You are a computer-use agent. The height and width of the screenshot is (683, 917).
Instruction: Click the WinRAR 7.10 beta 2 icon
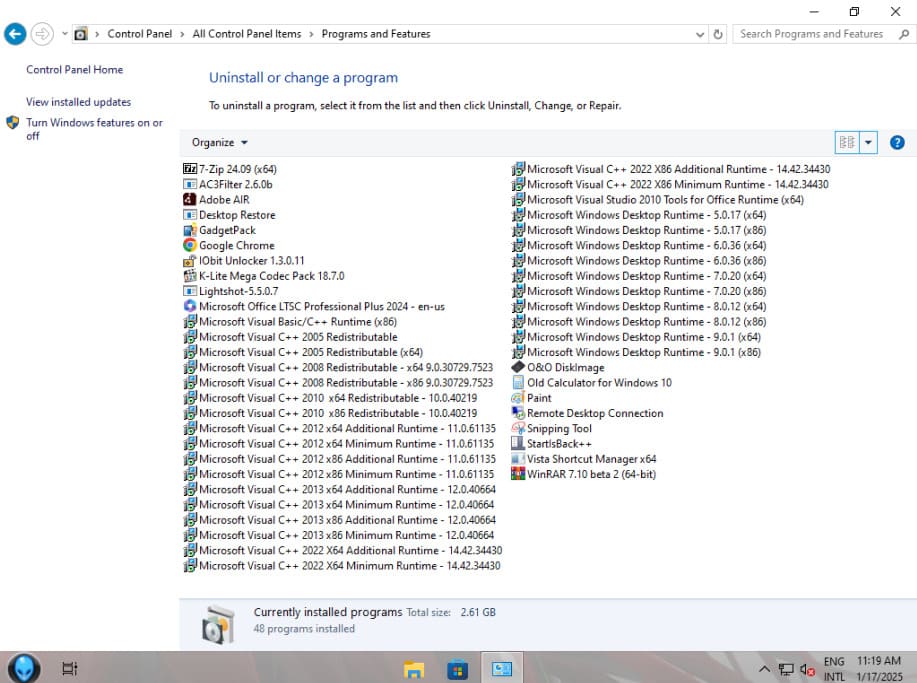point(518,474)
